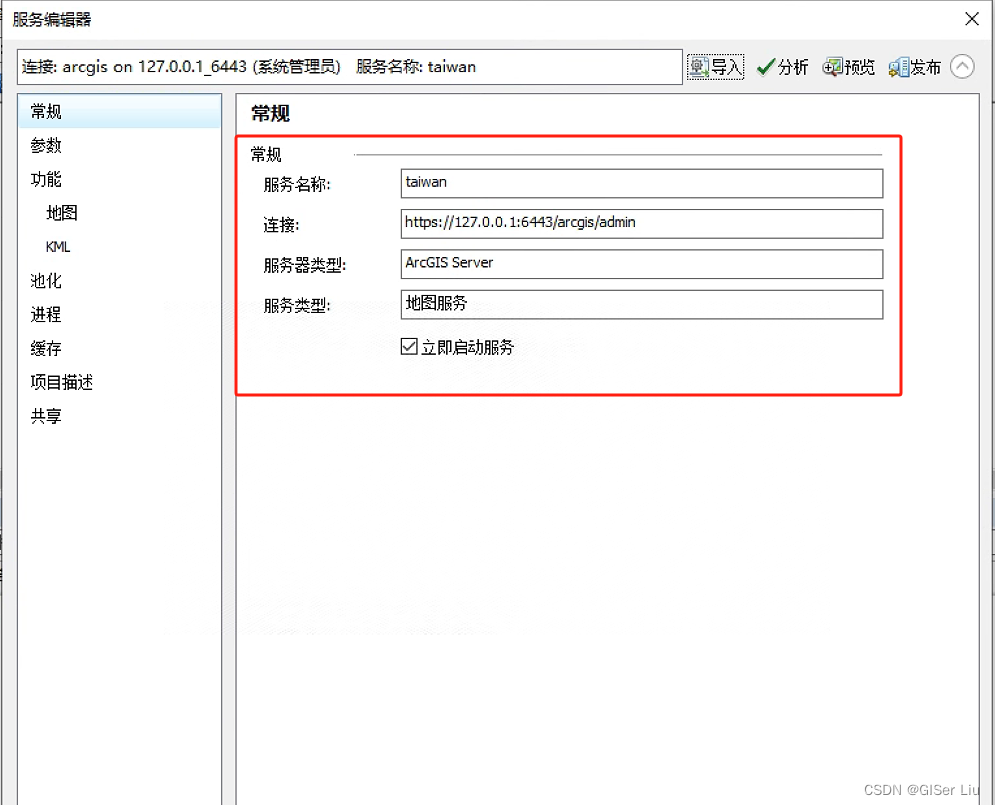Click the 导入 (Import) toolbar icon

[x=715, y=66]
